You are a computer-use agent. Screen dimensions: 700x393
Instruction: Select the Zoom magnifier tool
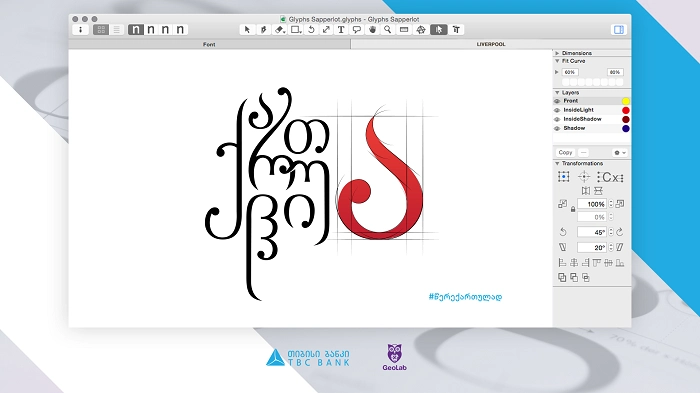pos(388,30)
